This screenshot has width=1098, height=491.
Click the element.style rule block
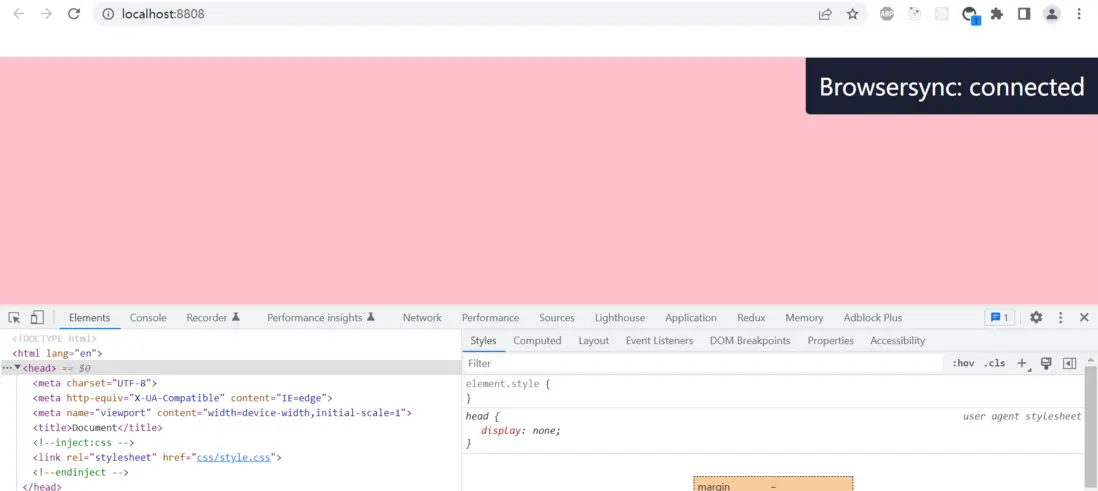click(x=773, y=391)
